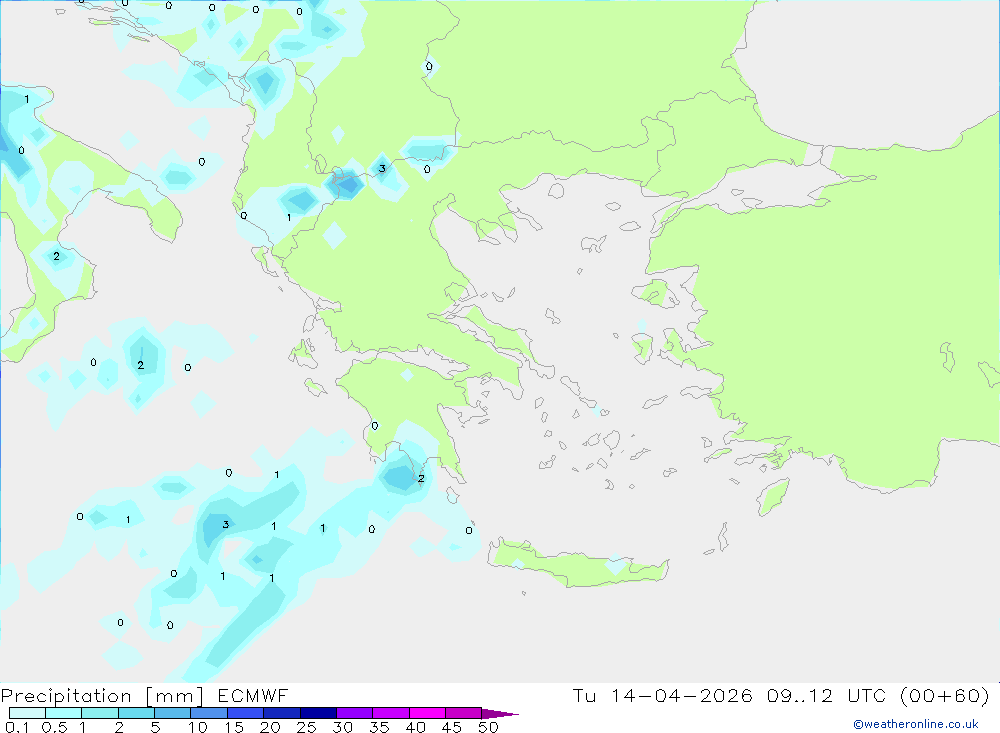Click the '15' legend scale label

pyautogui.click(x=234, y=727)
